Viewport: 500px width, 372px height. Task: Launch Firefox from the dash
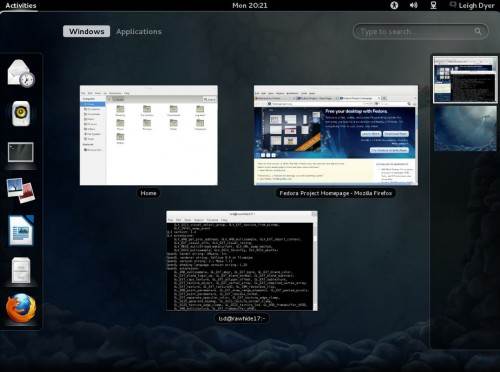click(x=21, y=308)
